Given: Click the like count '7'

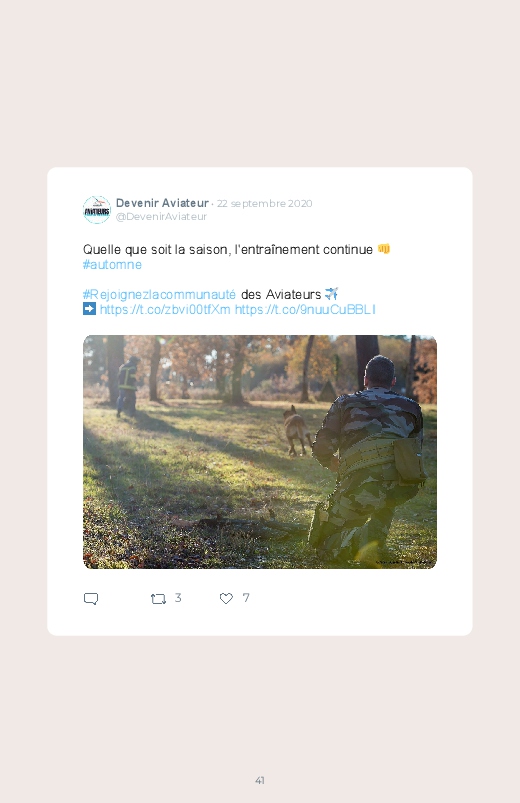Looking at the screenshot, I should click(x=246, y=598).
